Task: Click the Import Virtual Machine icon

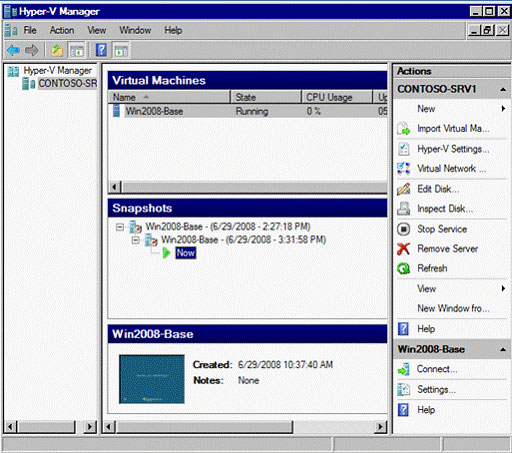Action: coord(404,129)
